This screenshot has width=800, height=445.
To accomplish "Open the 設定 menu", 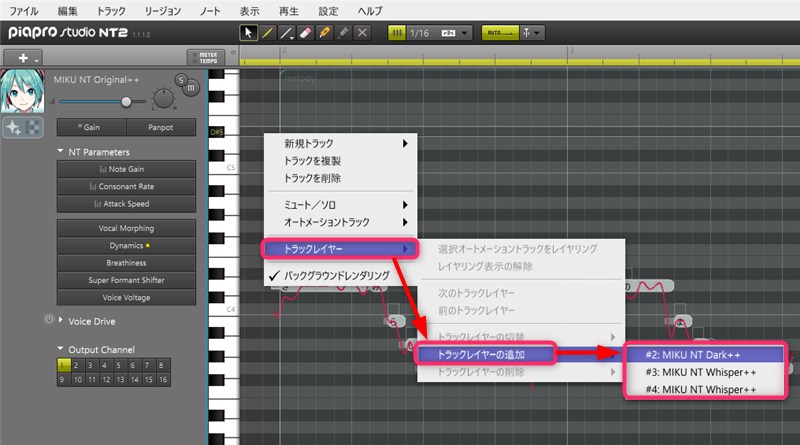I will (x=328, y=11).
